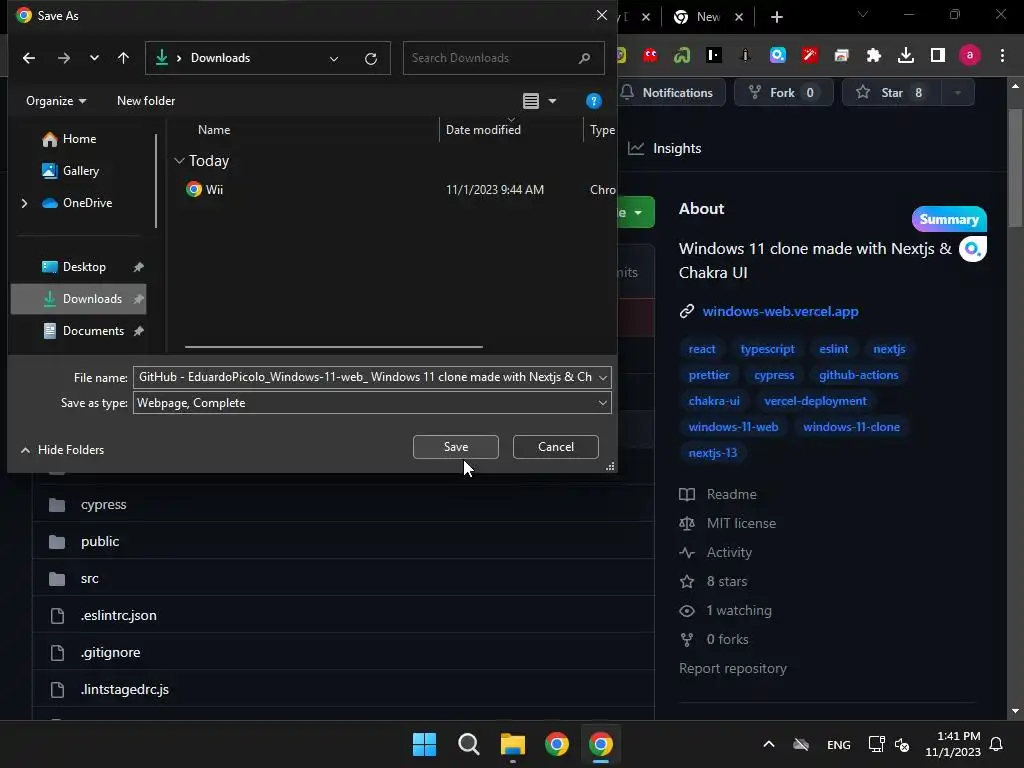Open Chrome profile avatar

pos(970,56)
